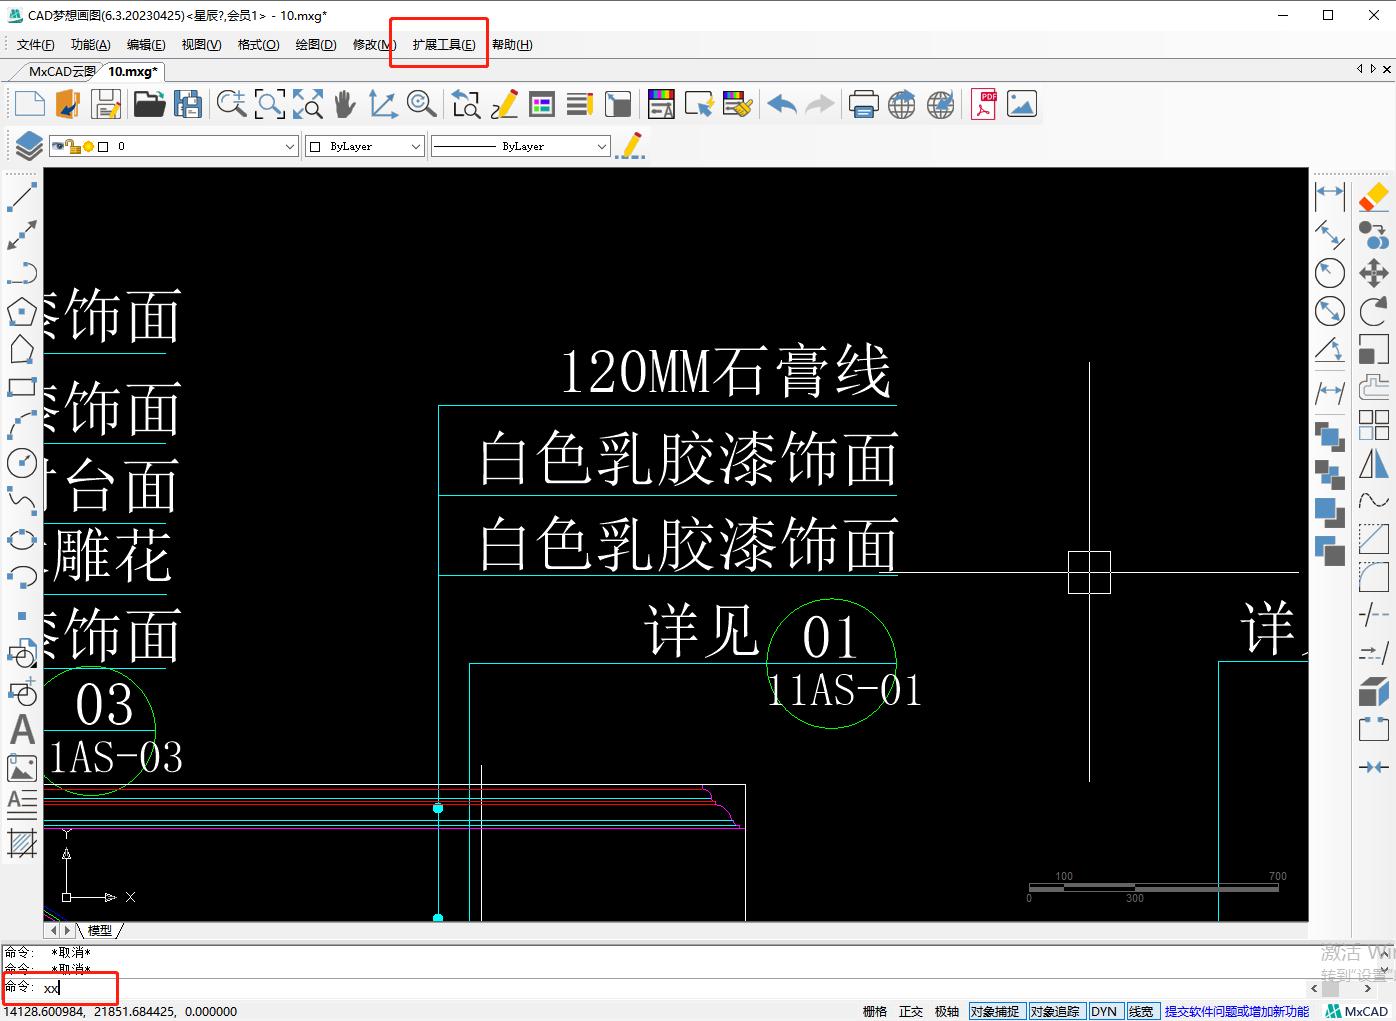Select the Mirror tool on right toolbar
Screen dimensions: 1396x1021
click(1374, 463)
